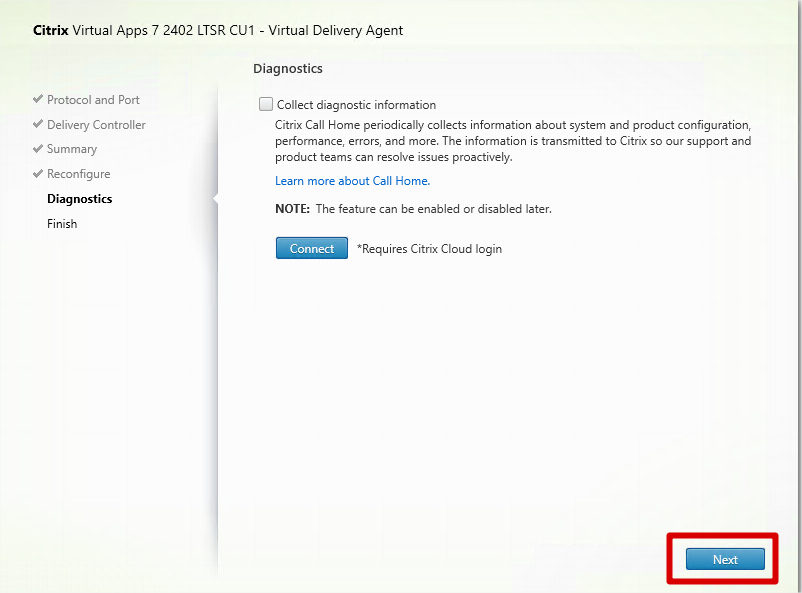Select Diagnostics step in sidebar
Viewport: 802px width, 593px height.
(79, 199)
